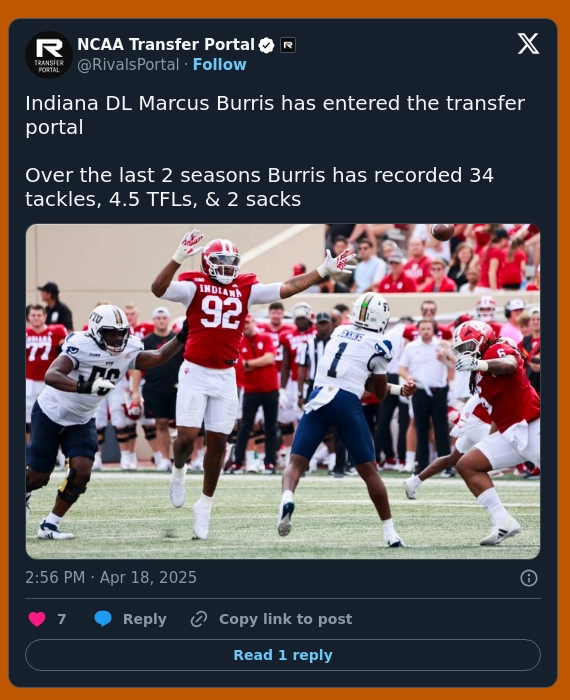Open the tweet info icon
Viewport: 570px width, 700px height.
point(528,578)
